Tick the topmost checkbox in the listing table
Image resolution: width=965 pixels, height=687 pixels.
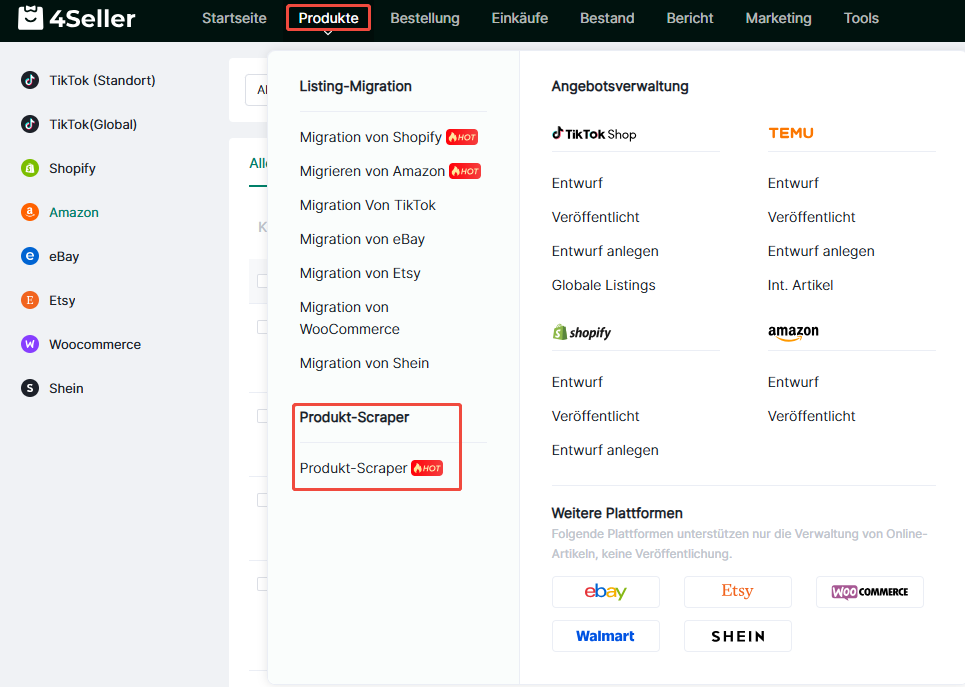click(262, 281)
